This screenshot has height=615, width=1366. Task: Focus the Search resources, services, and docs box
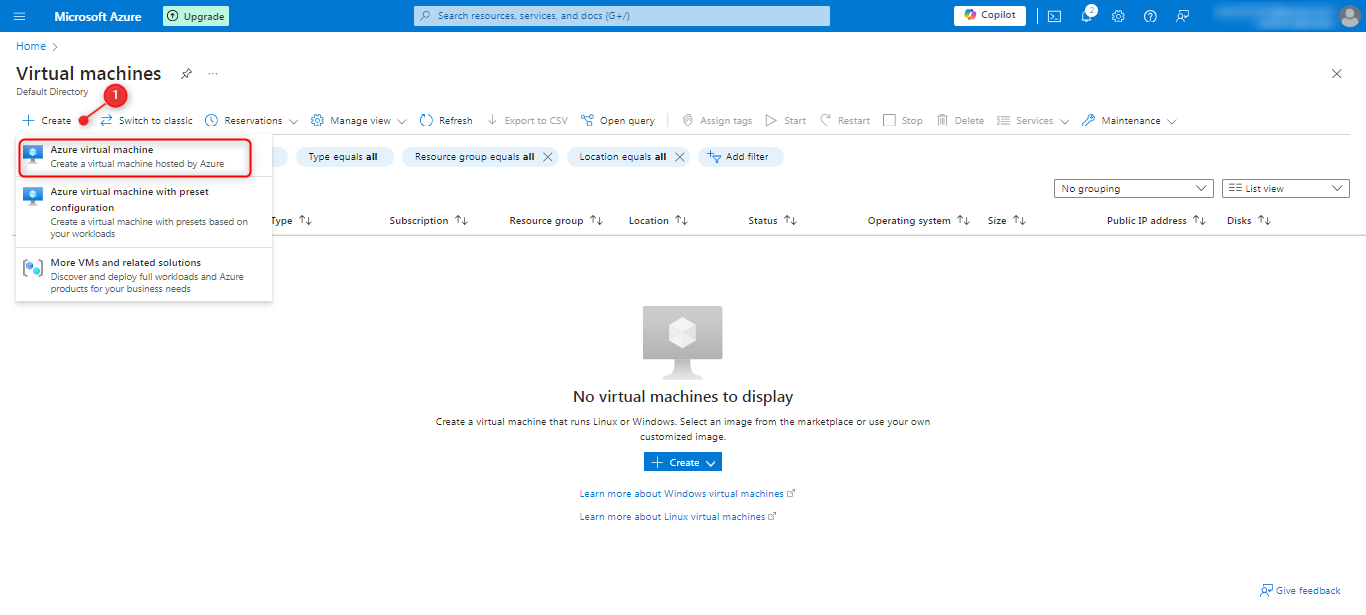pyautogui.click(x=622, y=16)
